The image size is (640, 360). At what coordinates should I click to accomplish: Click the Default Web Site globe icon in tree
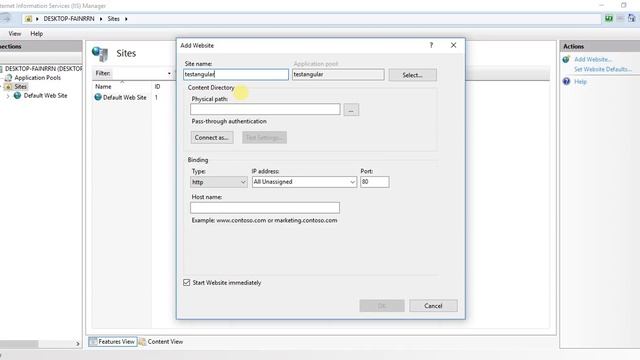pyautogui.click(x=18, y=96)
